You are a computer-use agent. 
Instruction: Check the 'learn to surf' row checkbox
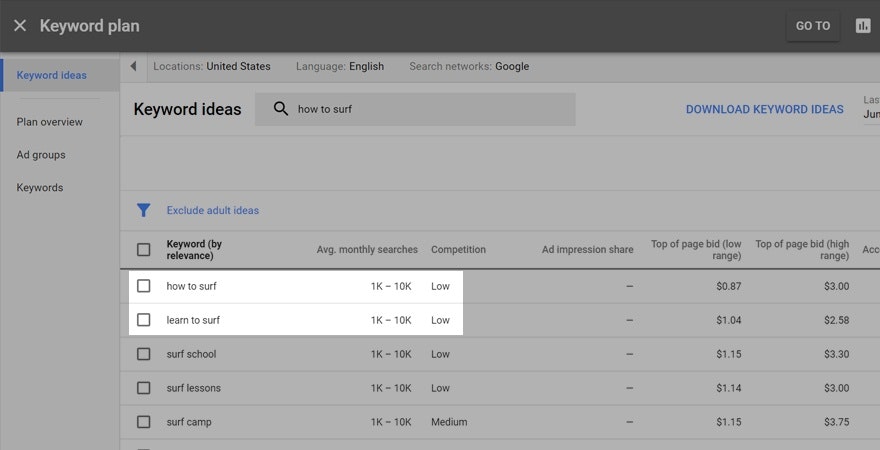(144, 320)
